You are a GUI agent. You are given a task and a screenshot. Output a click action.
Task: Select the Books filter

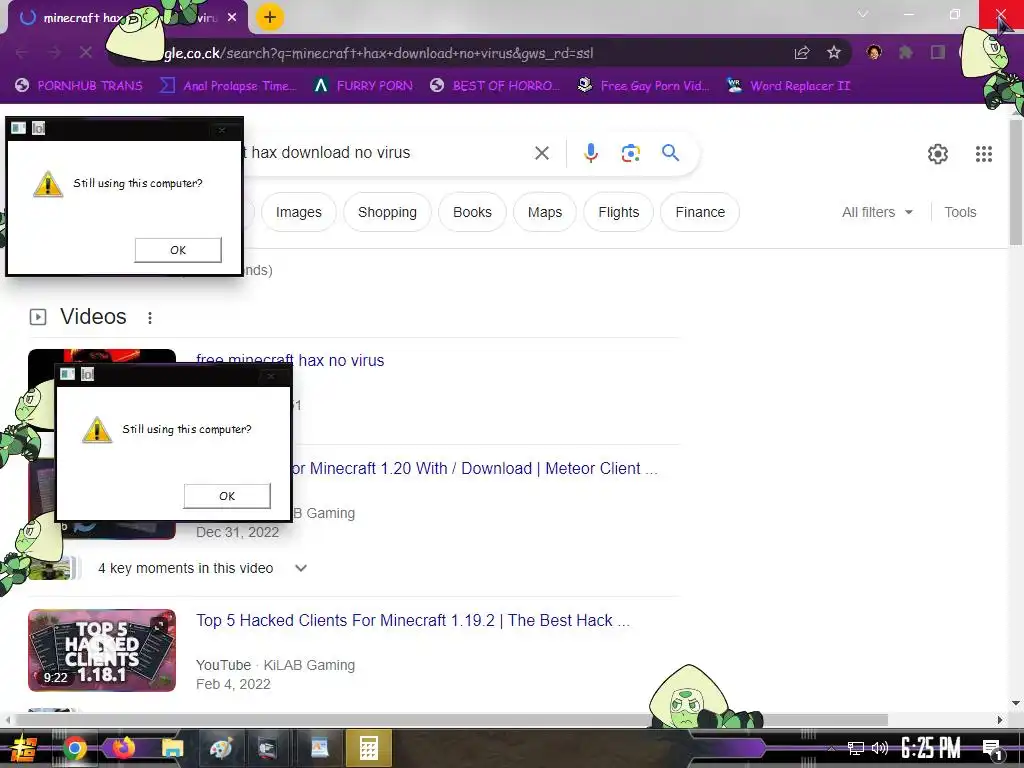[x=472, y=212]
